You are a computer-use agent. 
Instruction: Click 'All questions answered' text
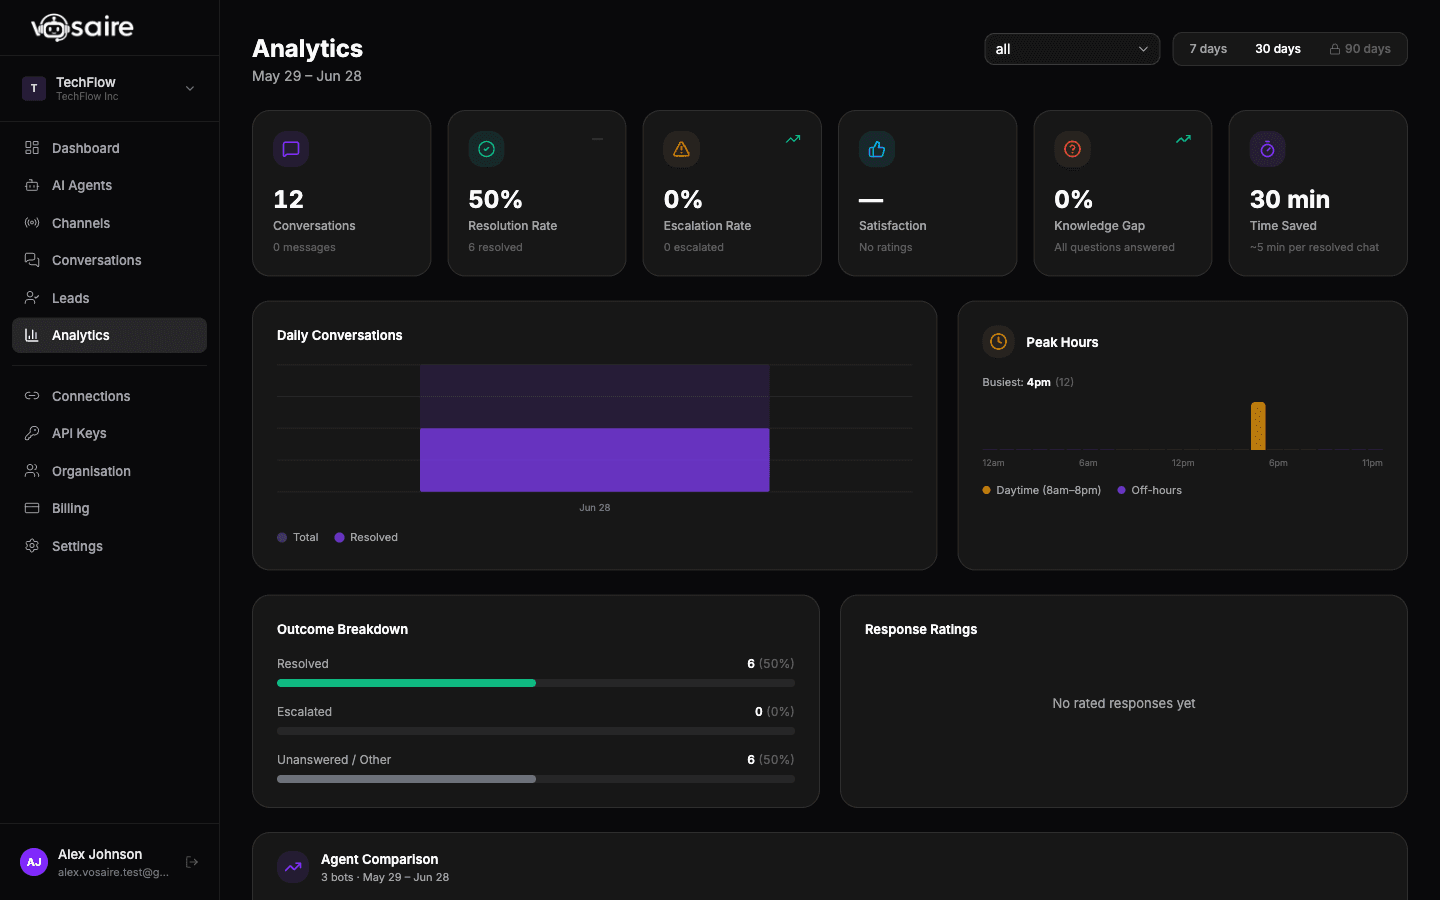(x=1114, y=247)
